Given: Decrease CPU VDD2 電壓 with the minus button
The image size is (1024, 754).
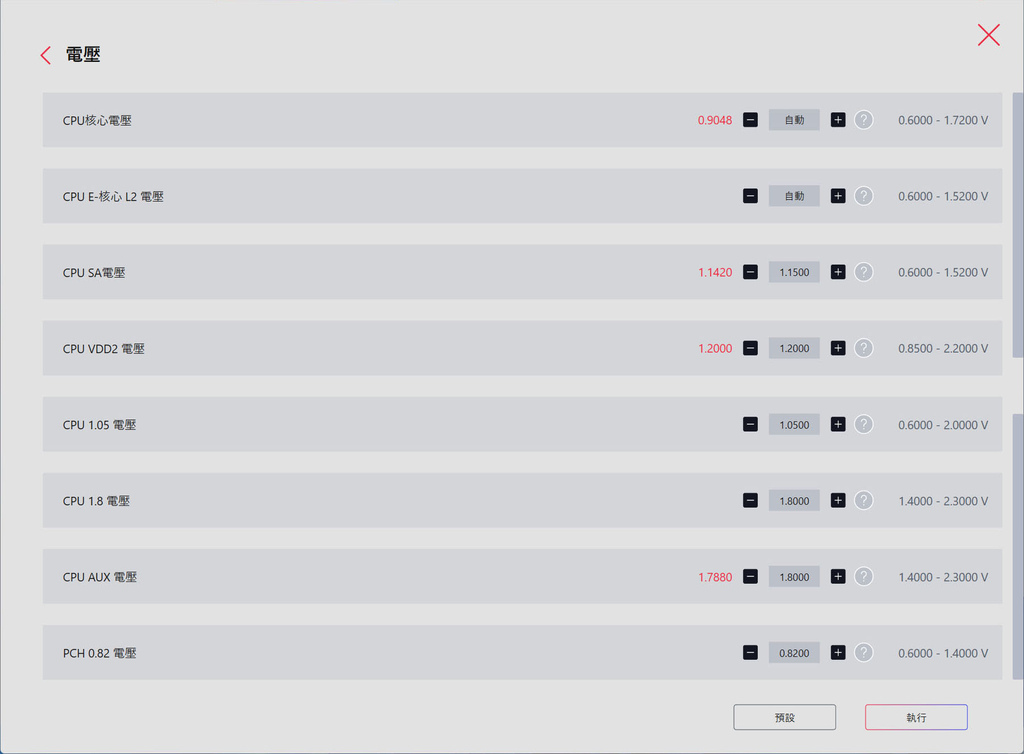Looking at the screenshot, I should tap(750, 348).
